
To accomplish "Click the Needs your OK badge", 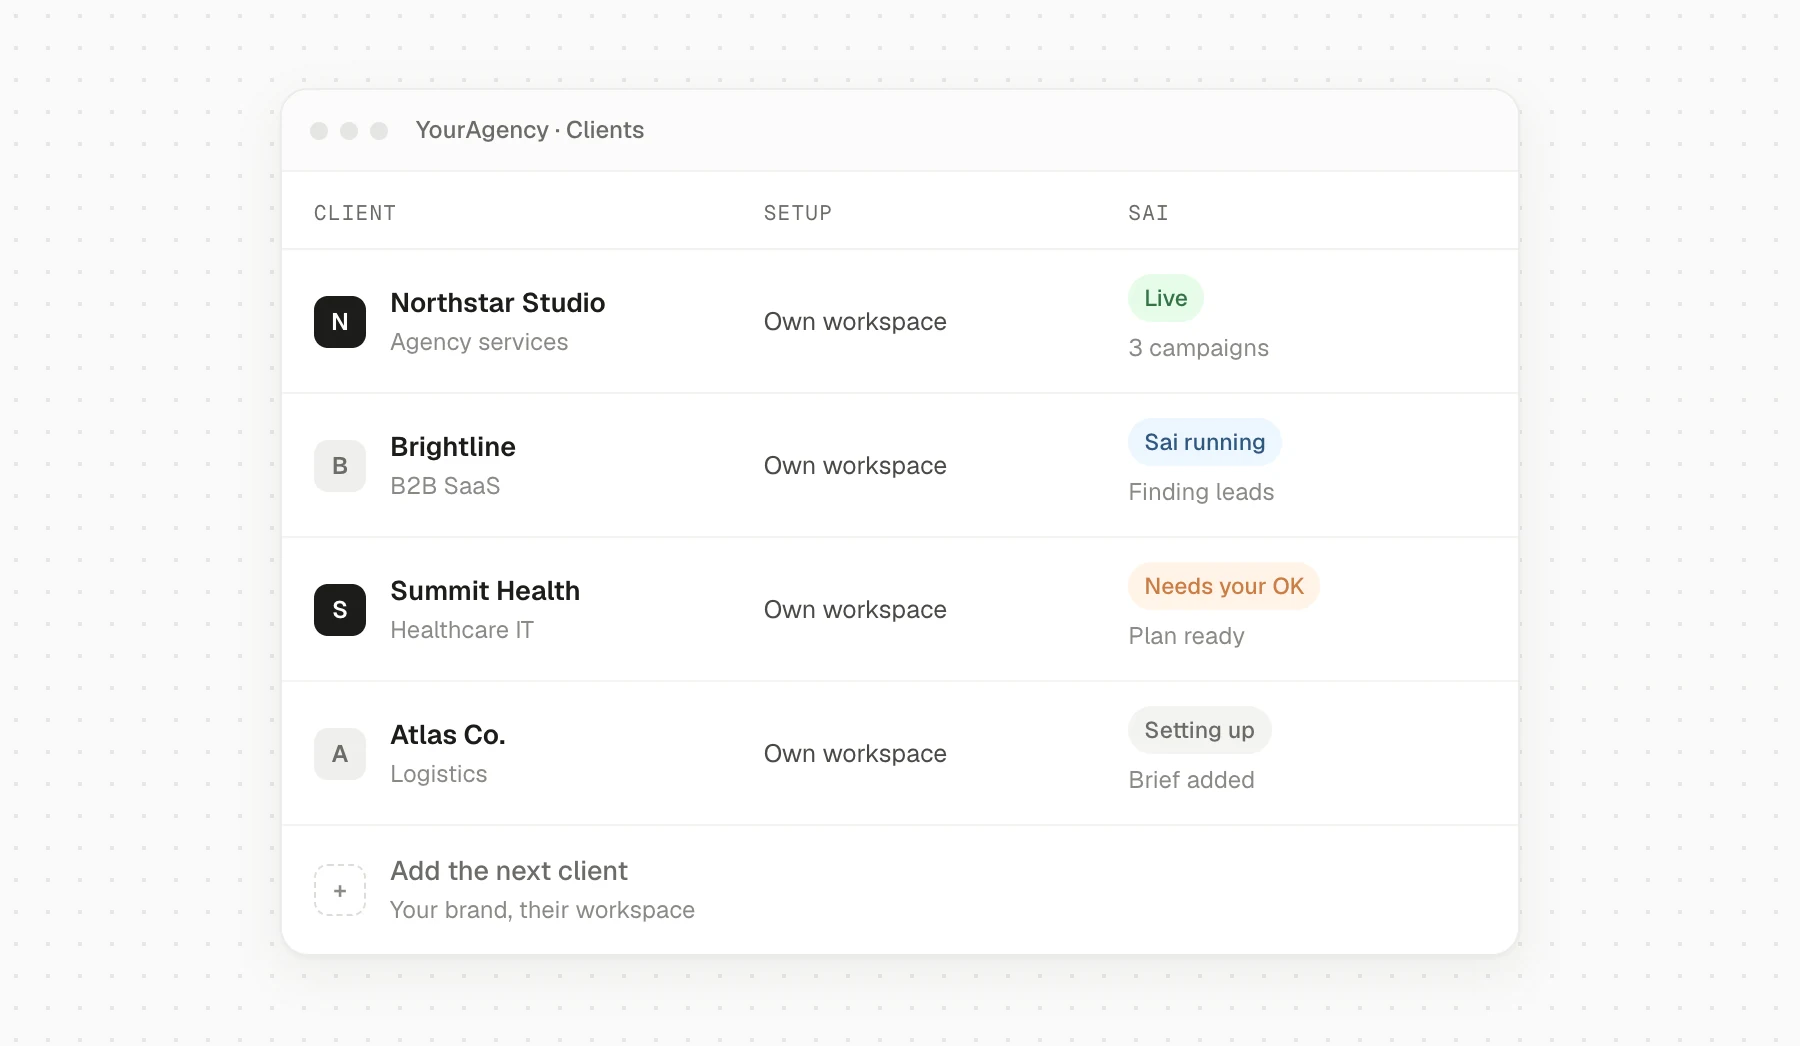I will [1224, 586].
